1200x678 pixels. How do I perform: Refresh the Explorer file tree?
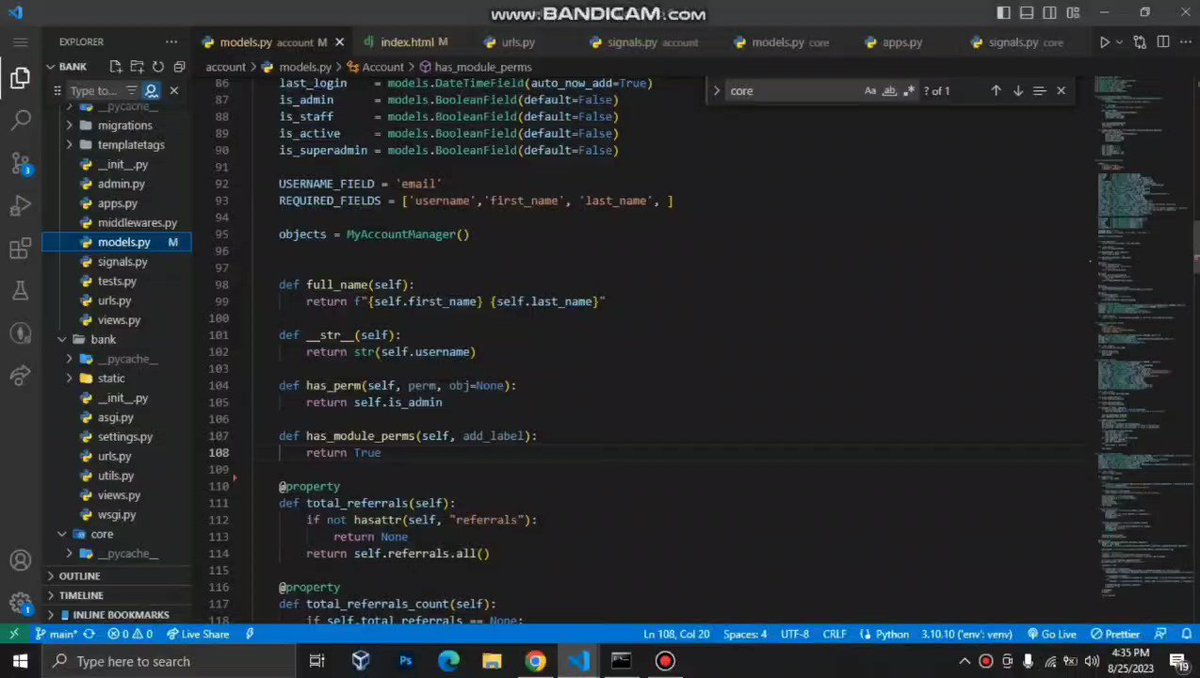pyautogui.click(x=158, y=67)
